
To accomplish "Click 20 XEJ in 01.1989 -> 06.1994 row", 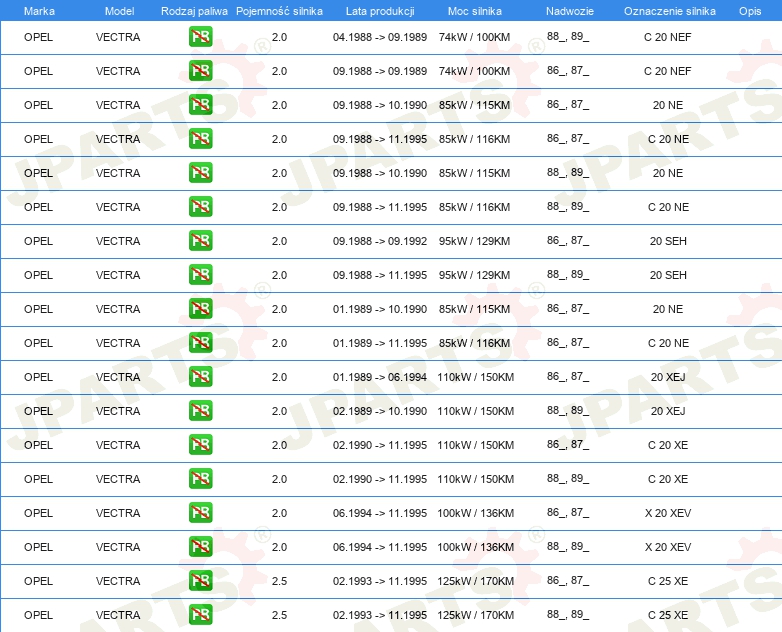I will click(x=668, y=377).
